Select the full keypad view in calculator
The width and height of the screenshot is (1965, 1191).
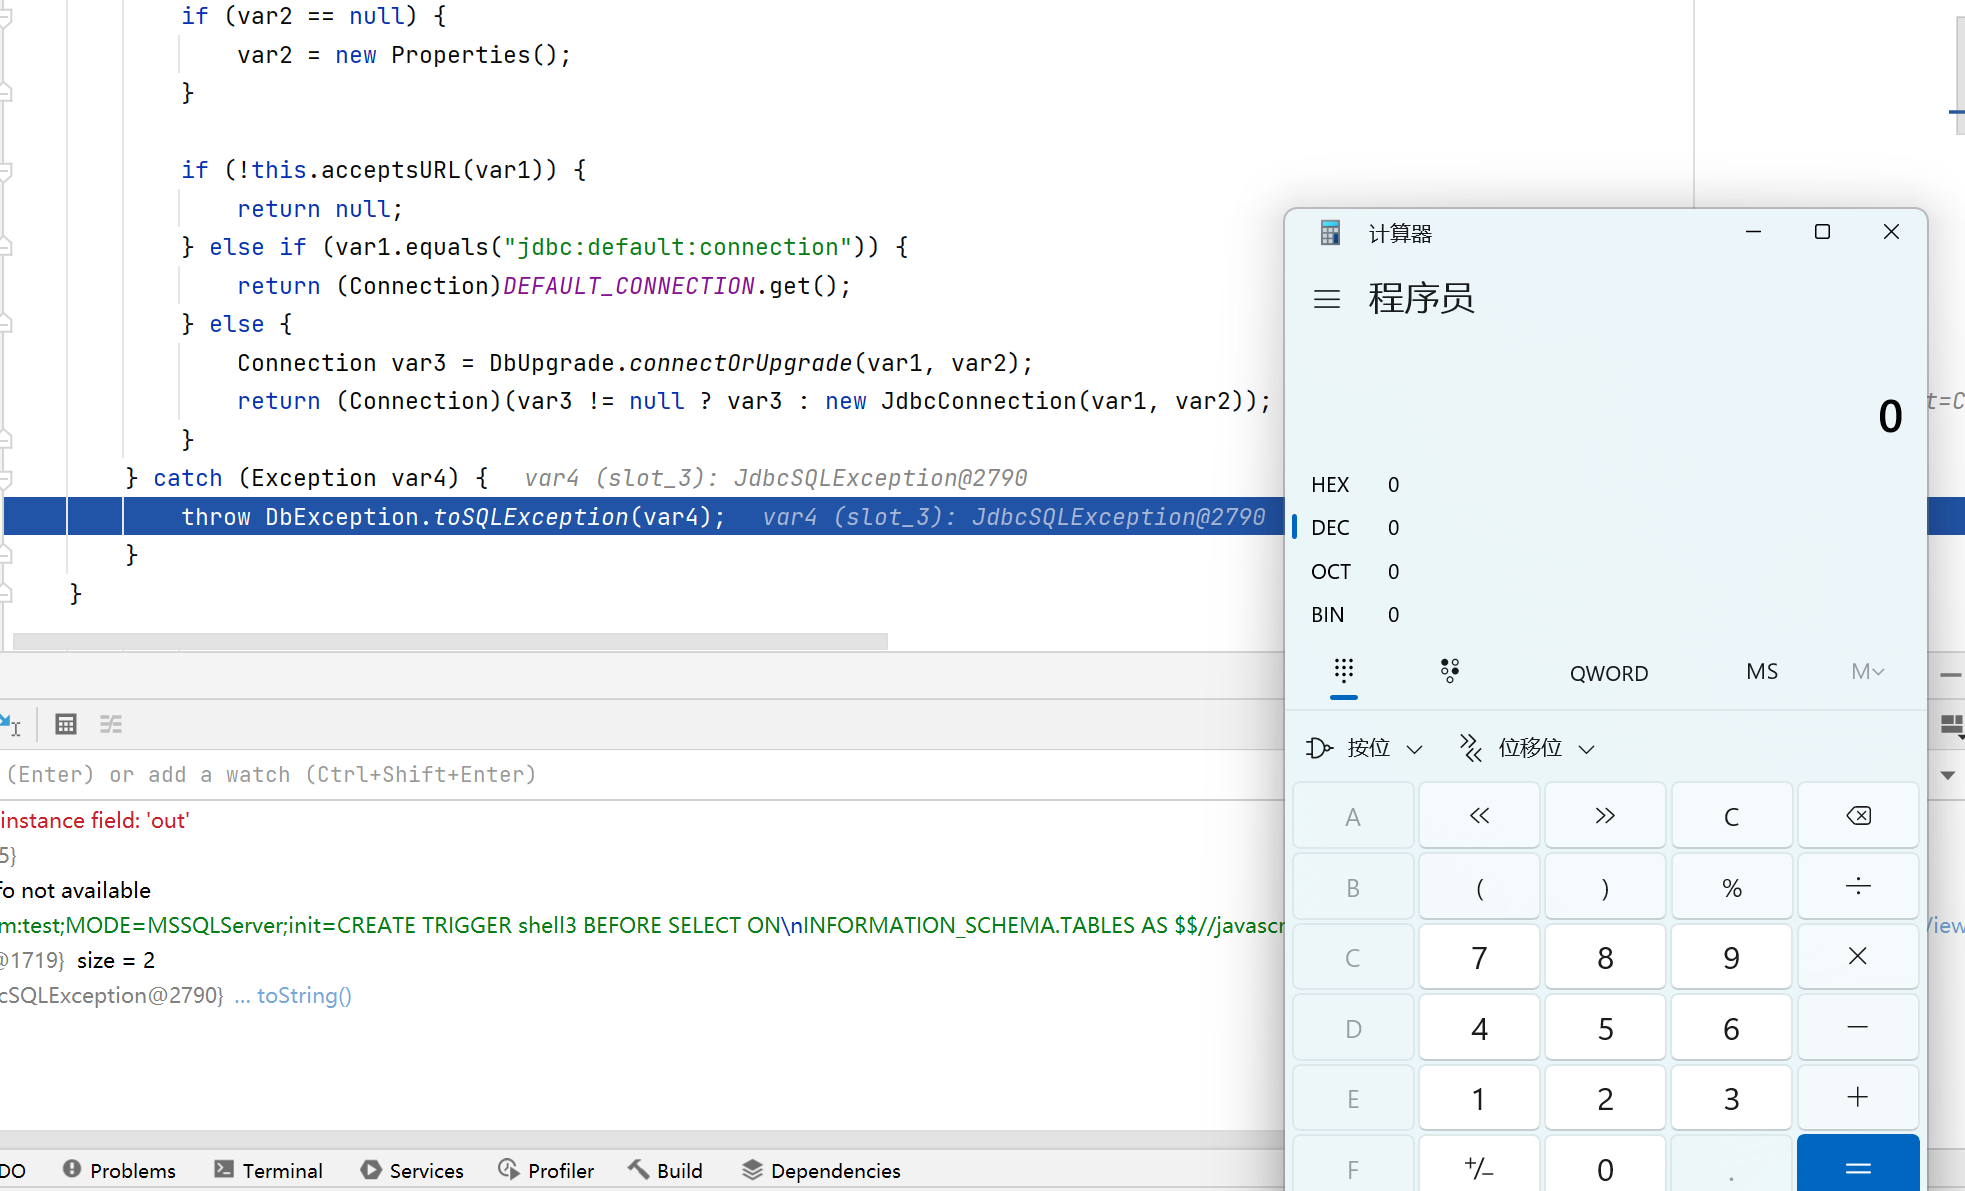click(x=1344, y=671)
